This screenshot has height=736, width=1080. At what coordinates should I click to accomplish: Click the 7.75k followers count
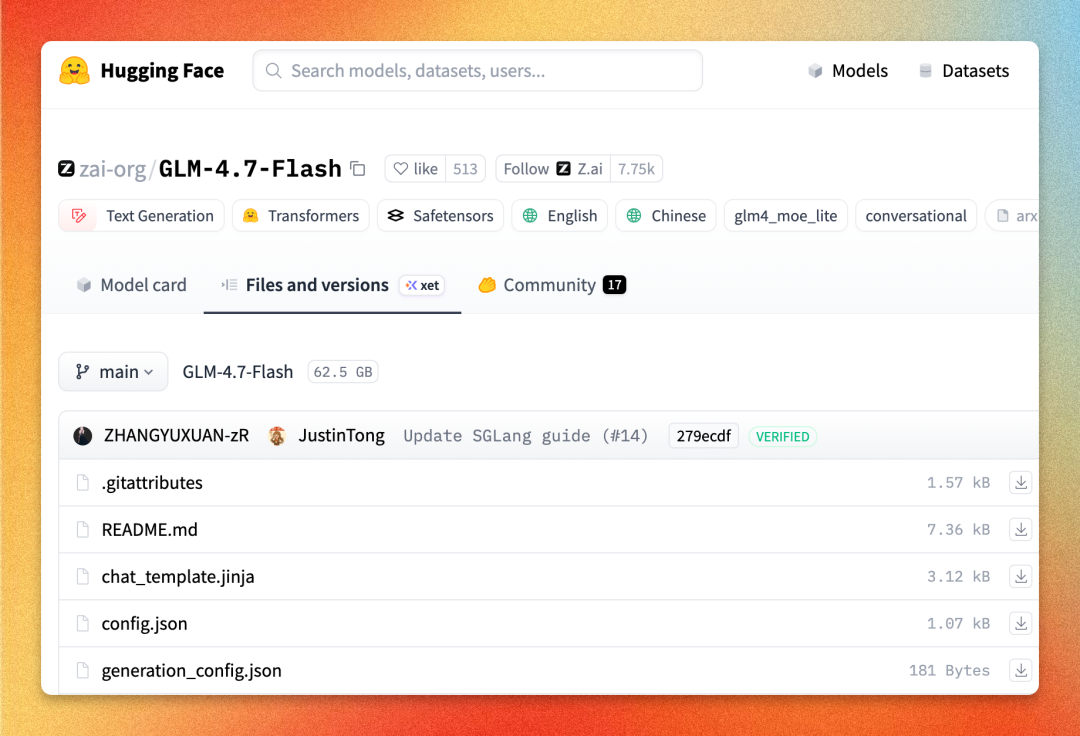click(x=636, y=169)
